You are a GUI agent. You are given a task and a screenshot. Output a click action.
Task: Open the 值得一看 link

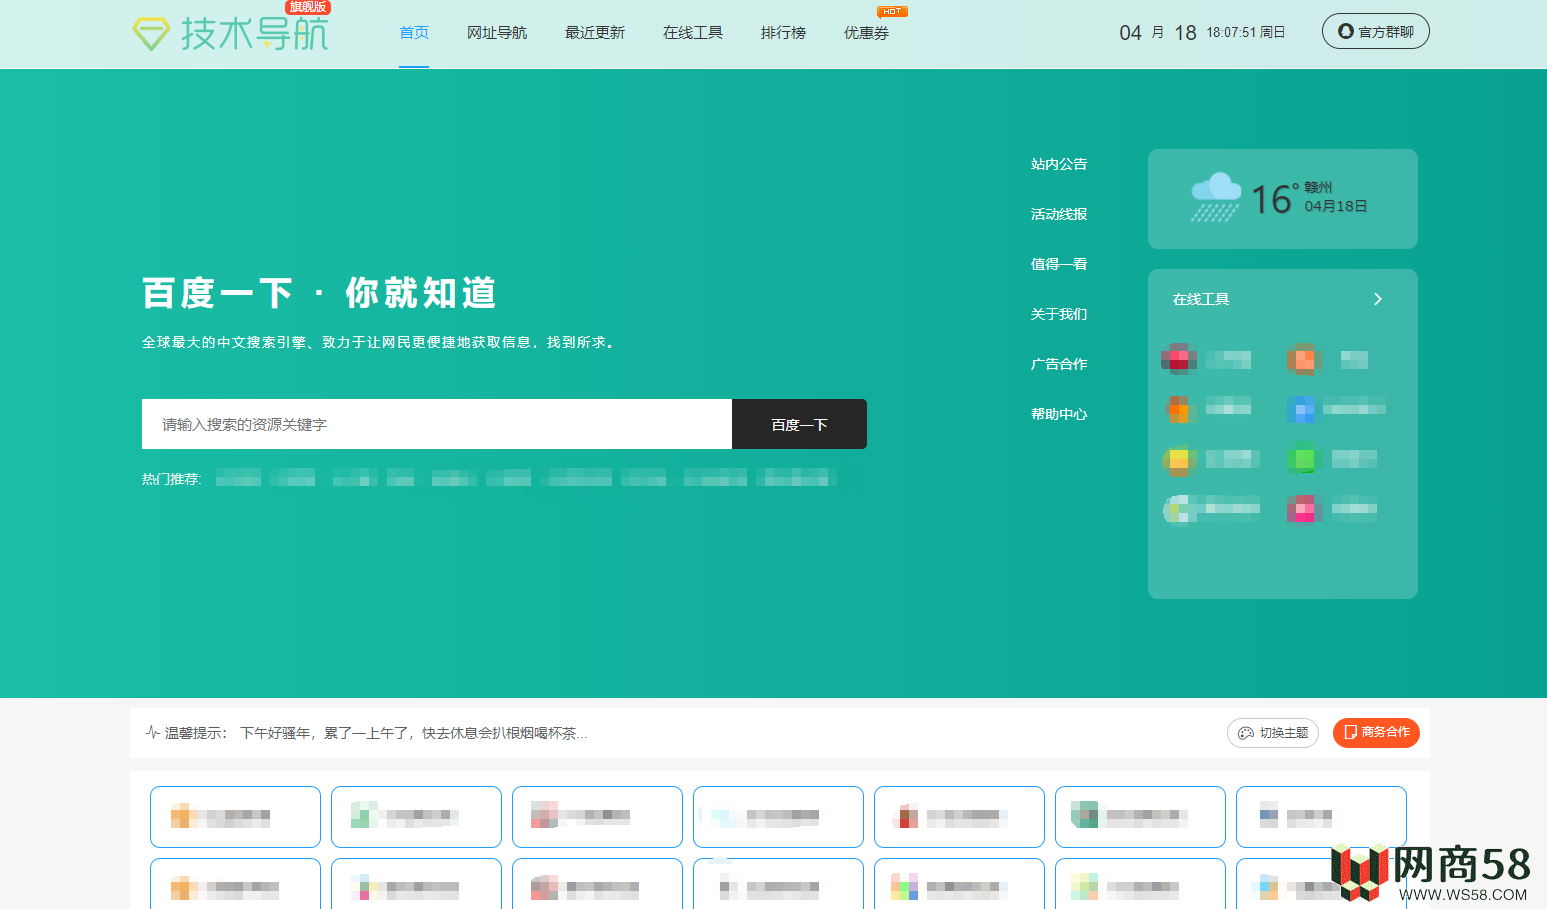1059,264
